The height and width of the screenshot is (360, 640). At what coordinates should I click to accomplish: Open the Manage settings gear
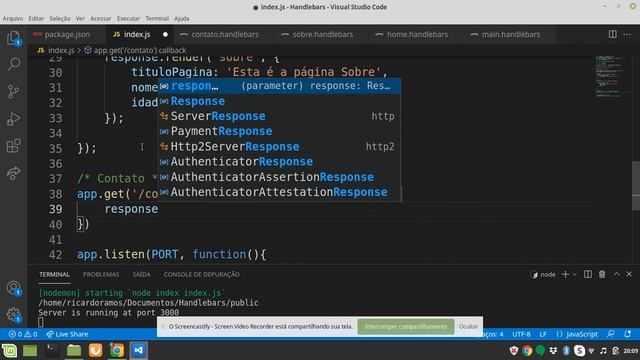13,315
